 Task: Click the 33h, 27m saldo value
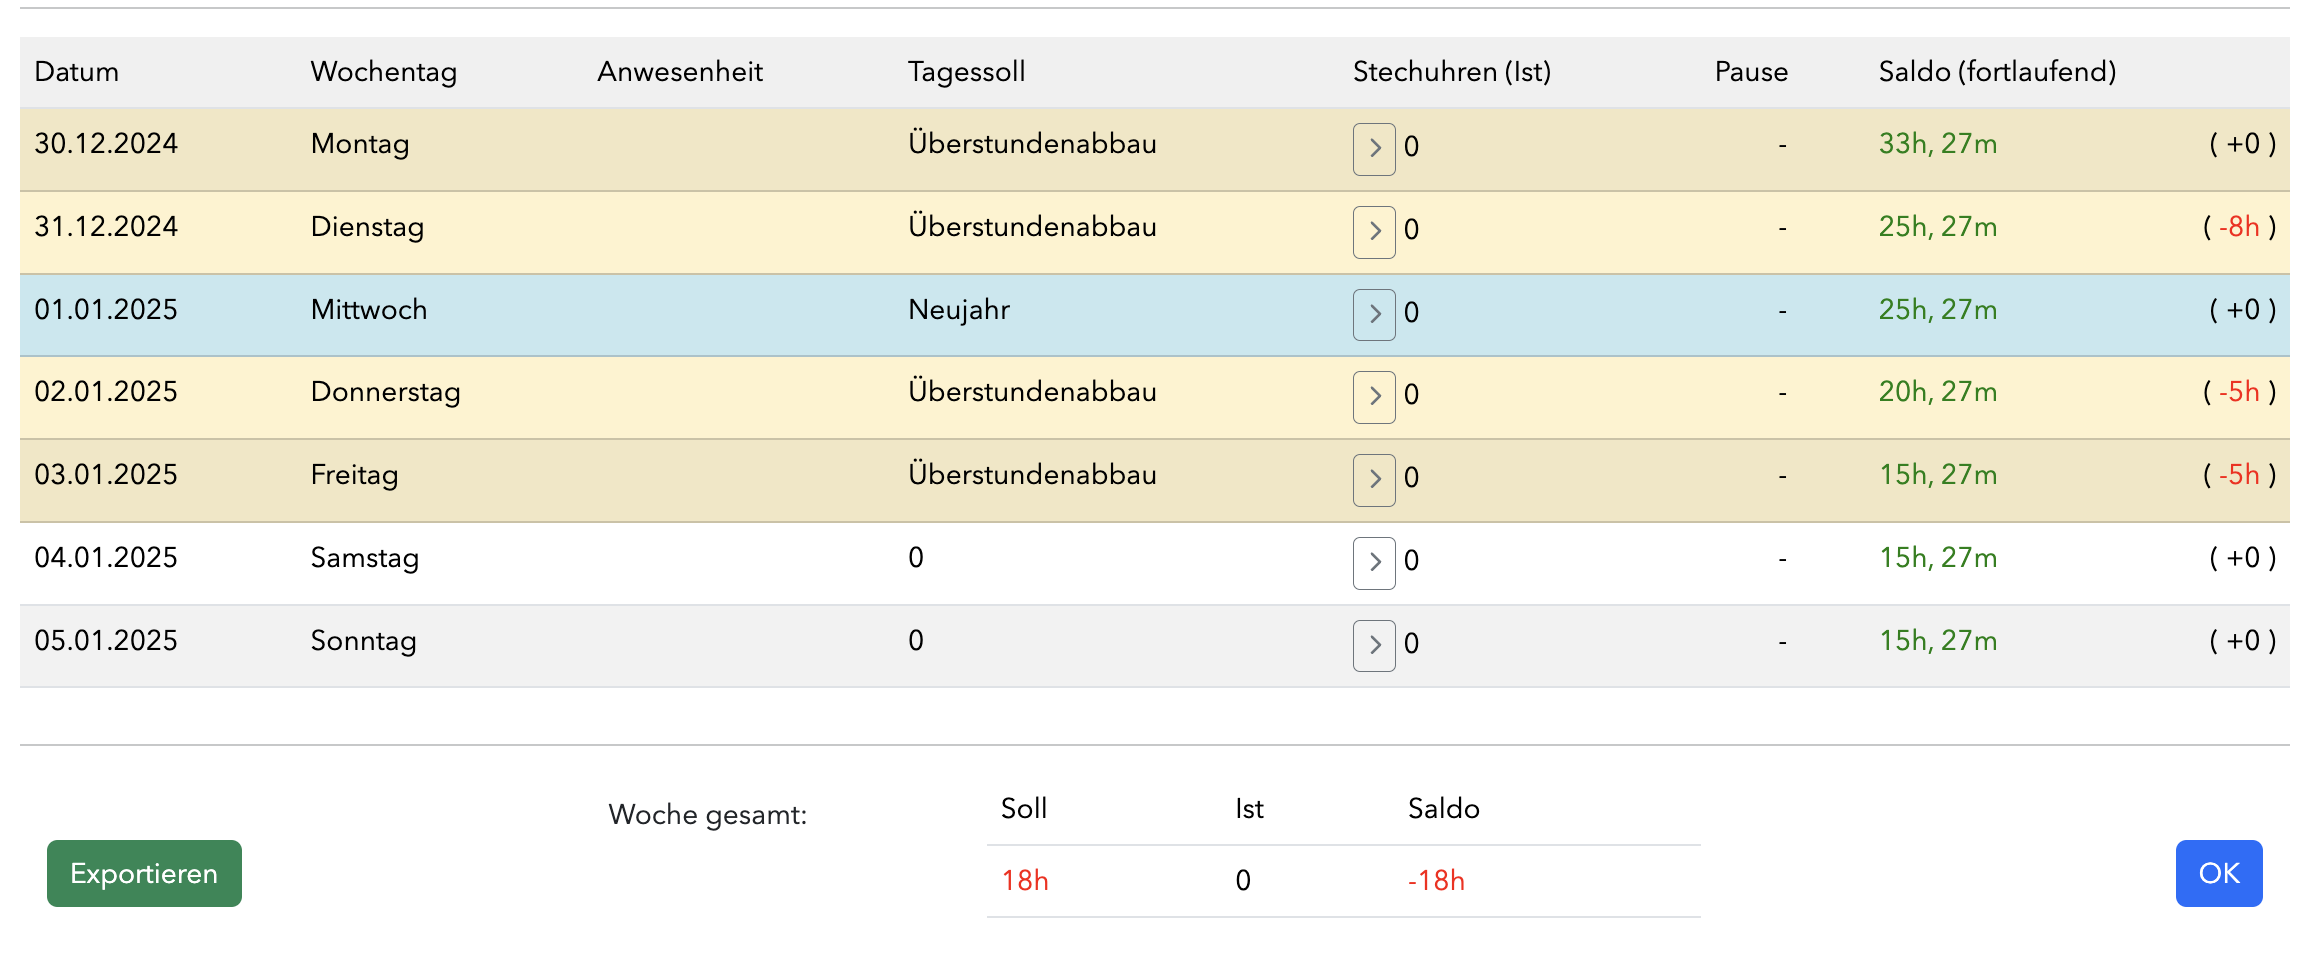pyautogui.click(x=1938, y=144)
